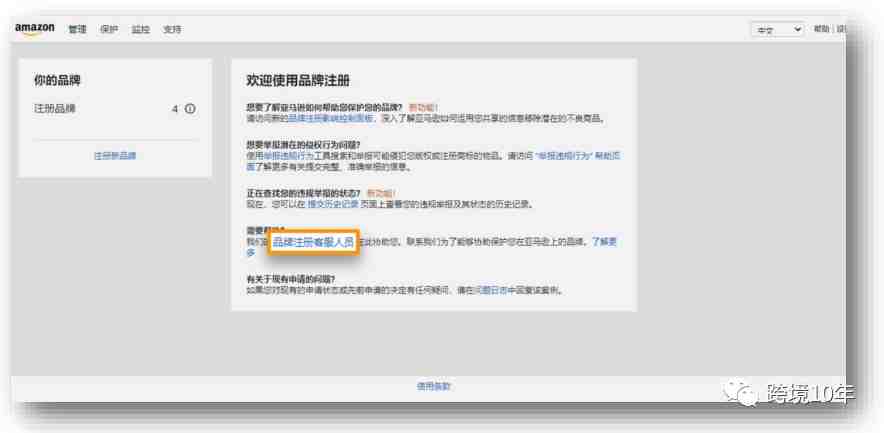
Task: Click the 举报违规行为 tool link
Action: [x=289, y=156]
